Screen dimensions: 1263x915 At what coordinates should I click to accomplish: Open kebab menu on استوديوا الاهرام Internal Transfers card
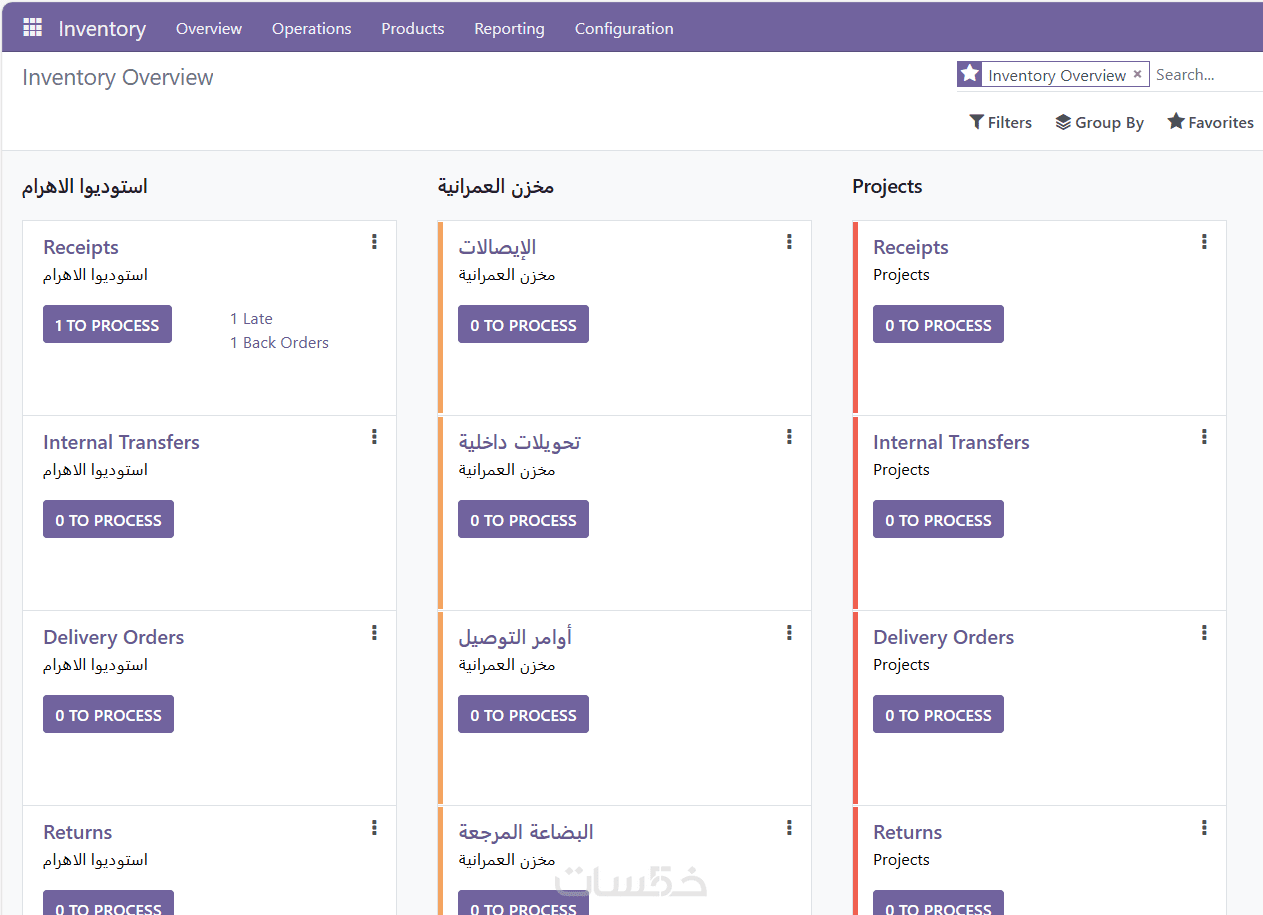tap(374, 436)
